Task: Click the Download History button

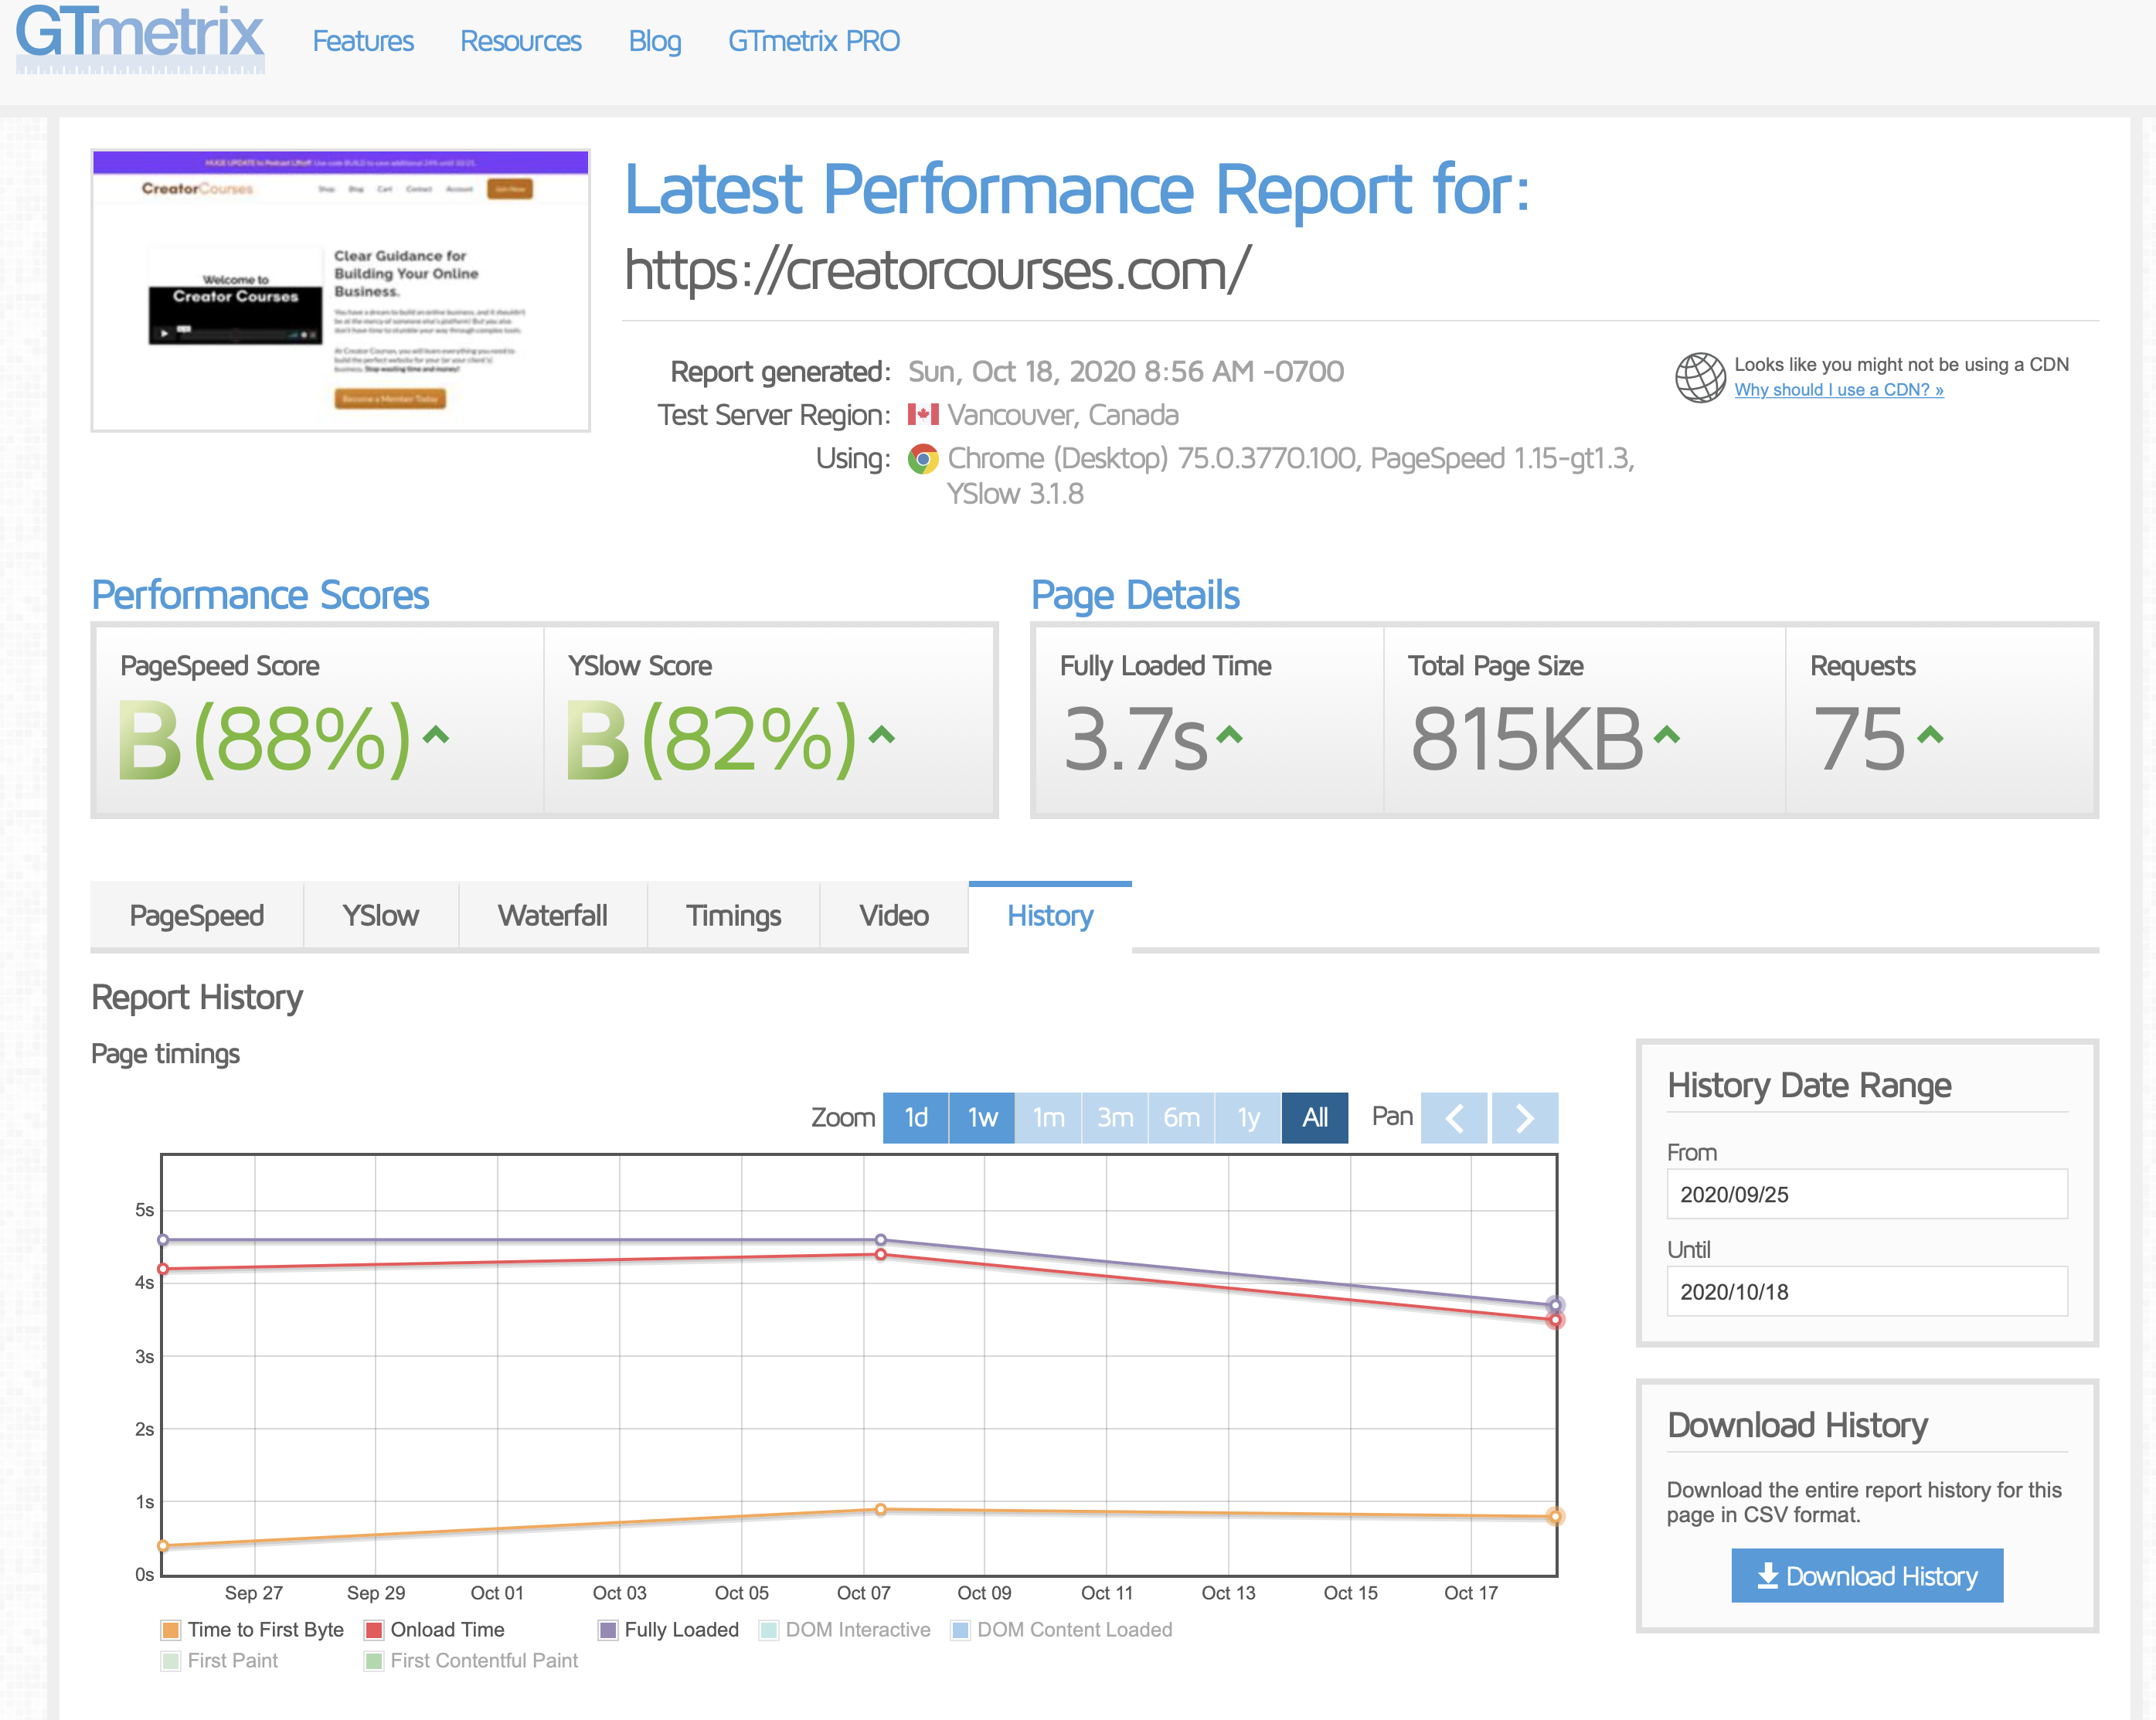Action: click(x=1867, y=1576)
